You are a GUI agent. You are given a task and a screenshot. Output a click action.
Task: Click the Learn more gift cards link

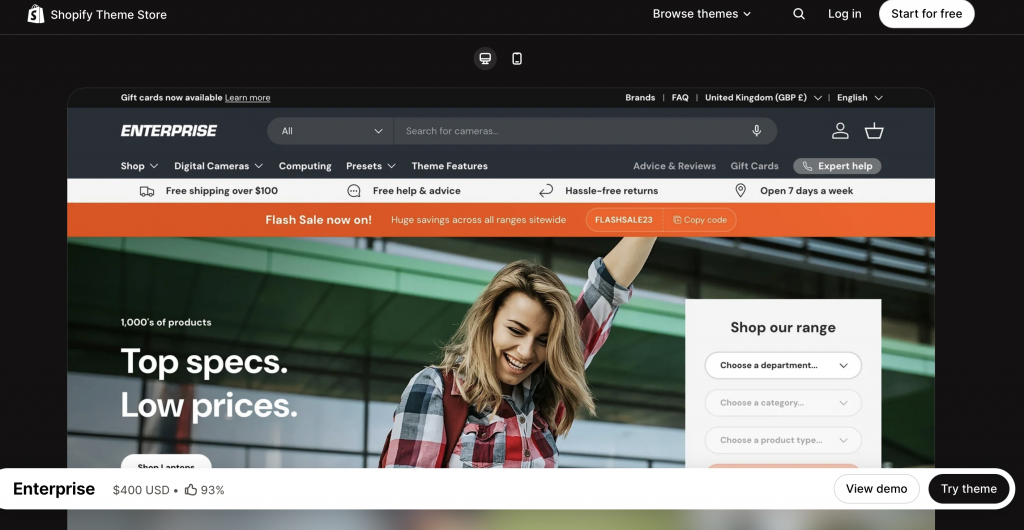coord(248,98)
